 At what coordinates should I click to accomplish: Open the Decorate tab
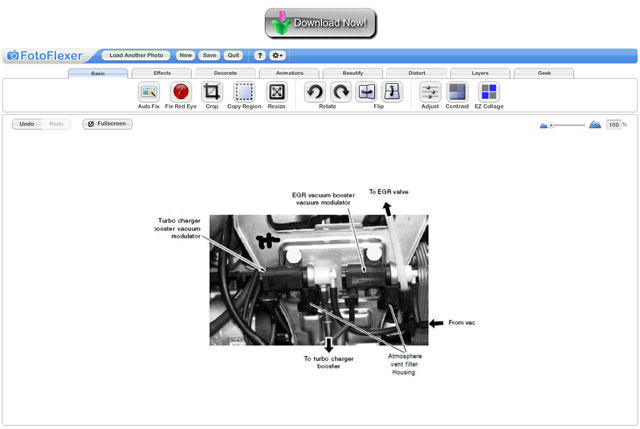tap(225, 73)
